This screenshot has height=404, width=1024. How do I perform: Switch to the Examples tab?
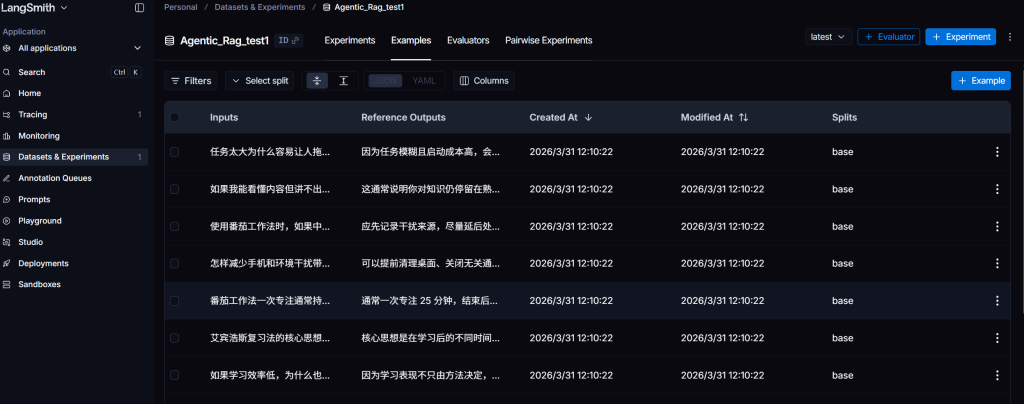[411, 40]
